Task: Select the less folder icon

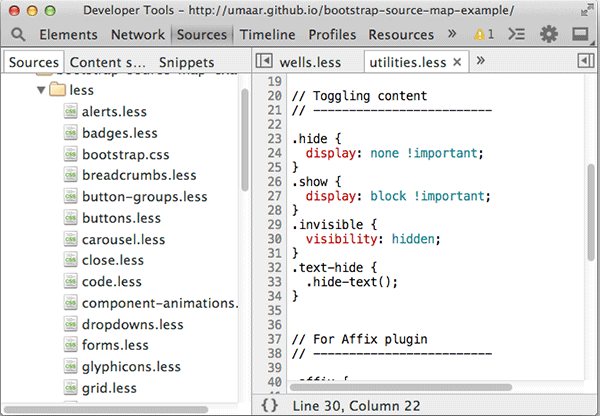Action: pyautogui.click(x=58, y=90)
